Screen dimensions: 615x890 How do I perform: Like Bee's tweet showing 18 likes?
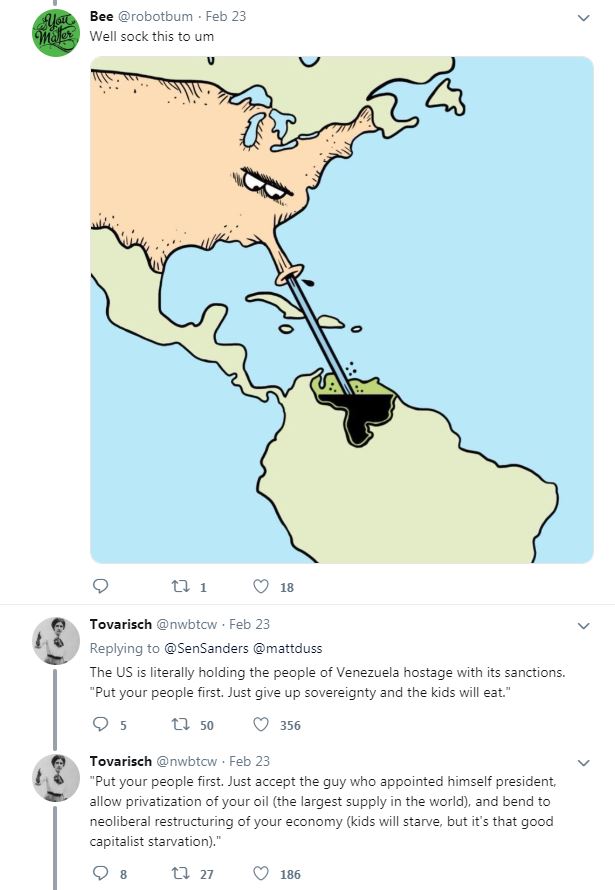point(260,586)
